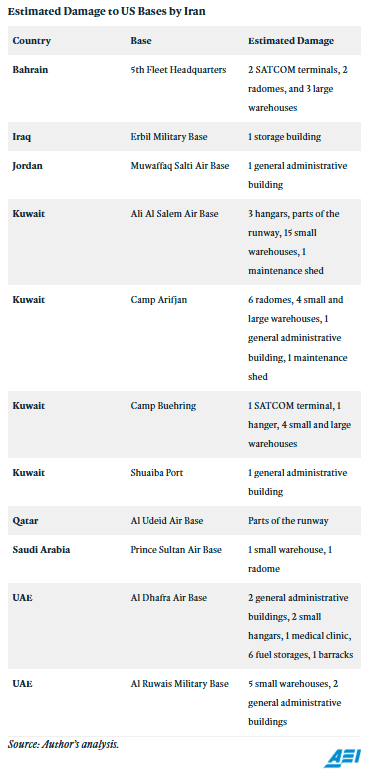This screenshot has height=778, width=388.
Task: Select the 5th Fleet Headquarters cell
Action: tap(178, 69)
